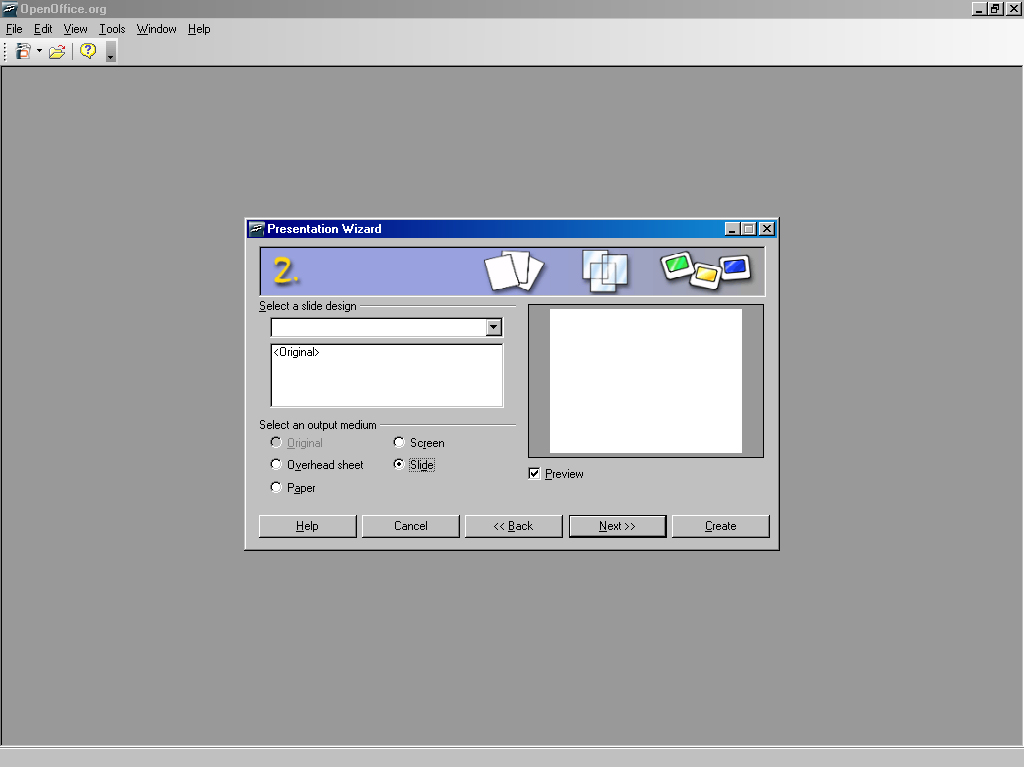The image size is (1024, 768).
Task: Click the Presentation Wizard title bar icon
Action: tap(256, 229)
